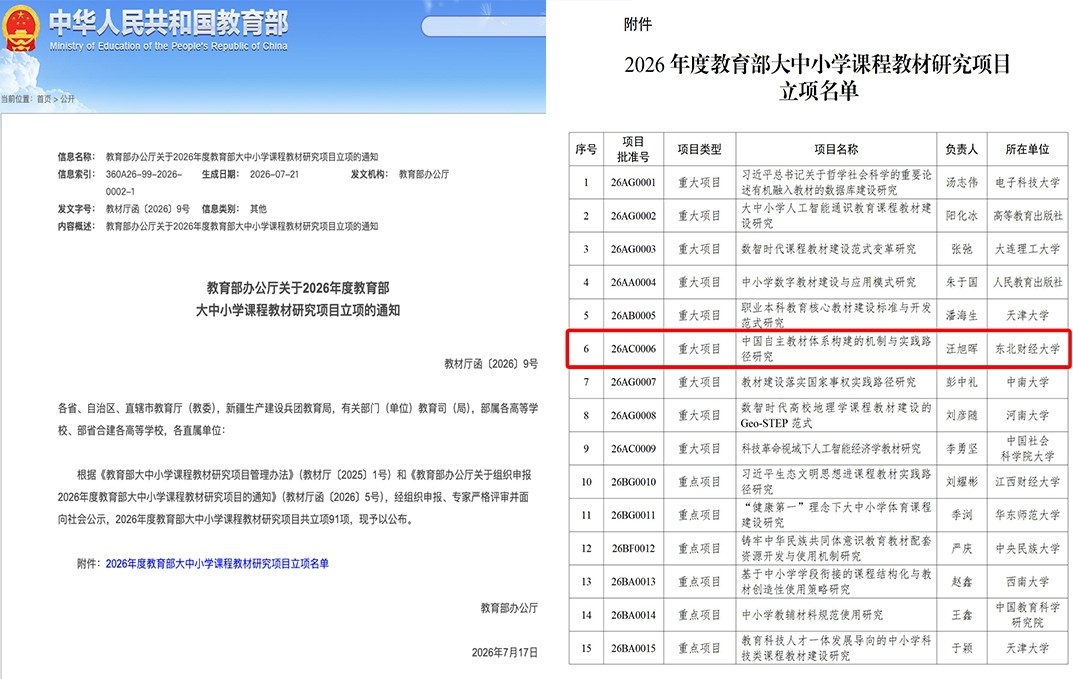Click the unit 河南大学

coord(1027,415)
